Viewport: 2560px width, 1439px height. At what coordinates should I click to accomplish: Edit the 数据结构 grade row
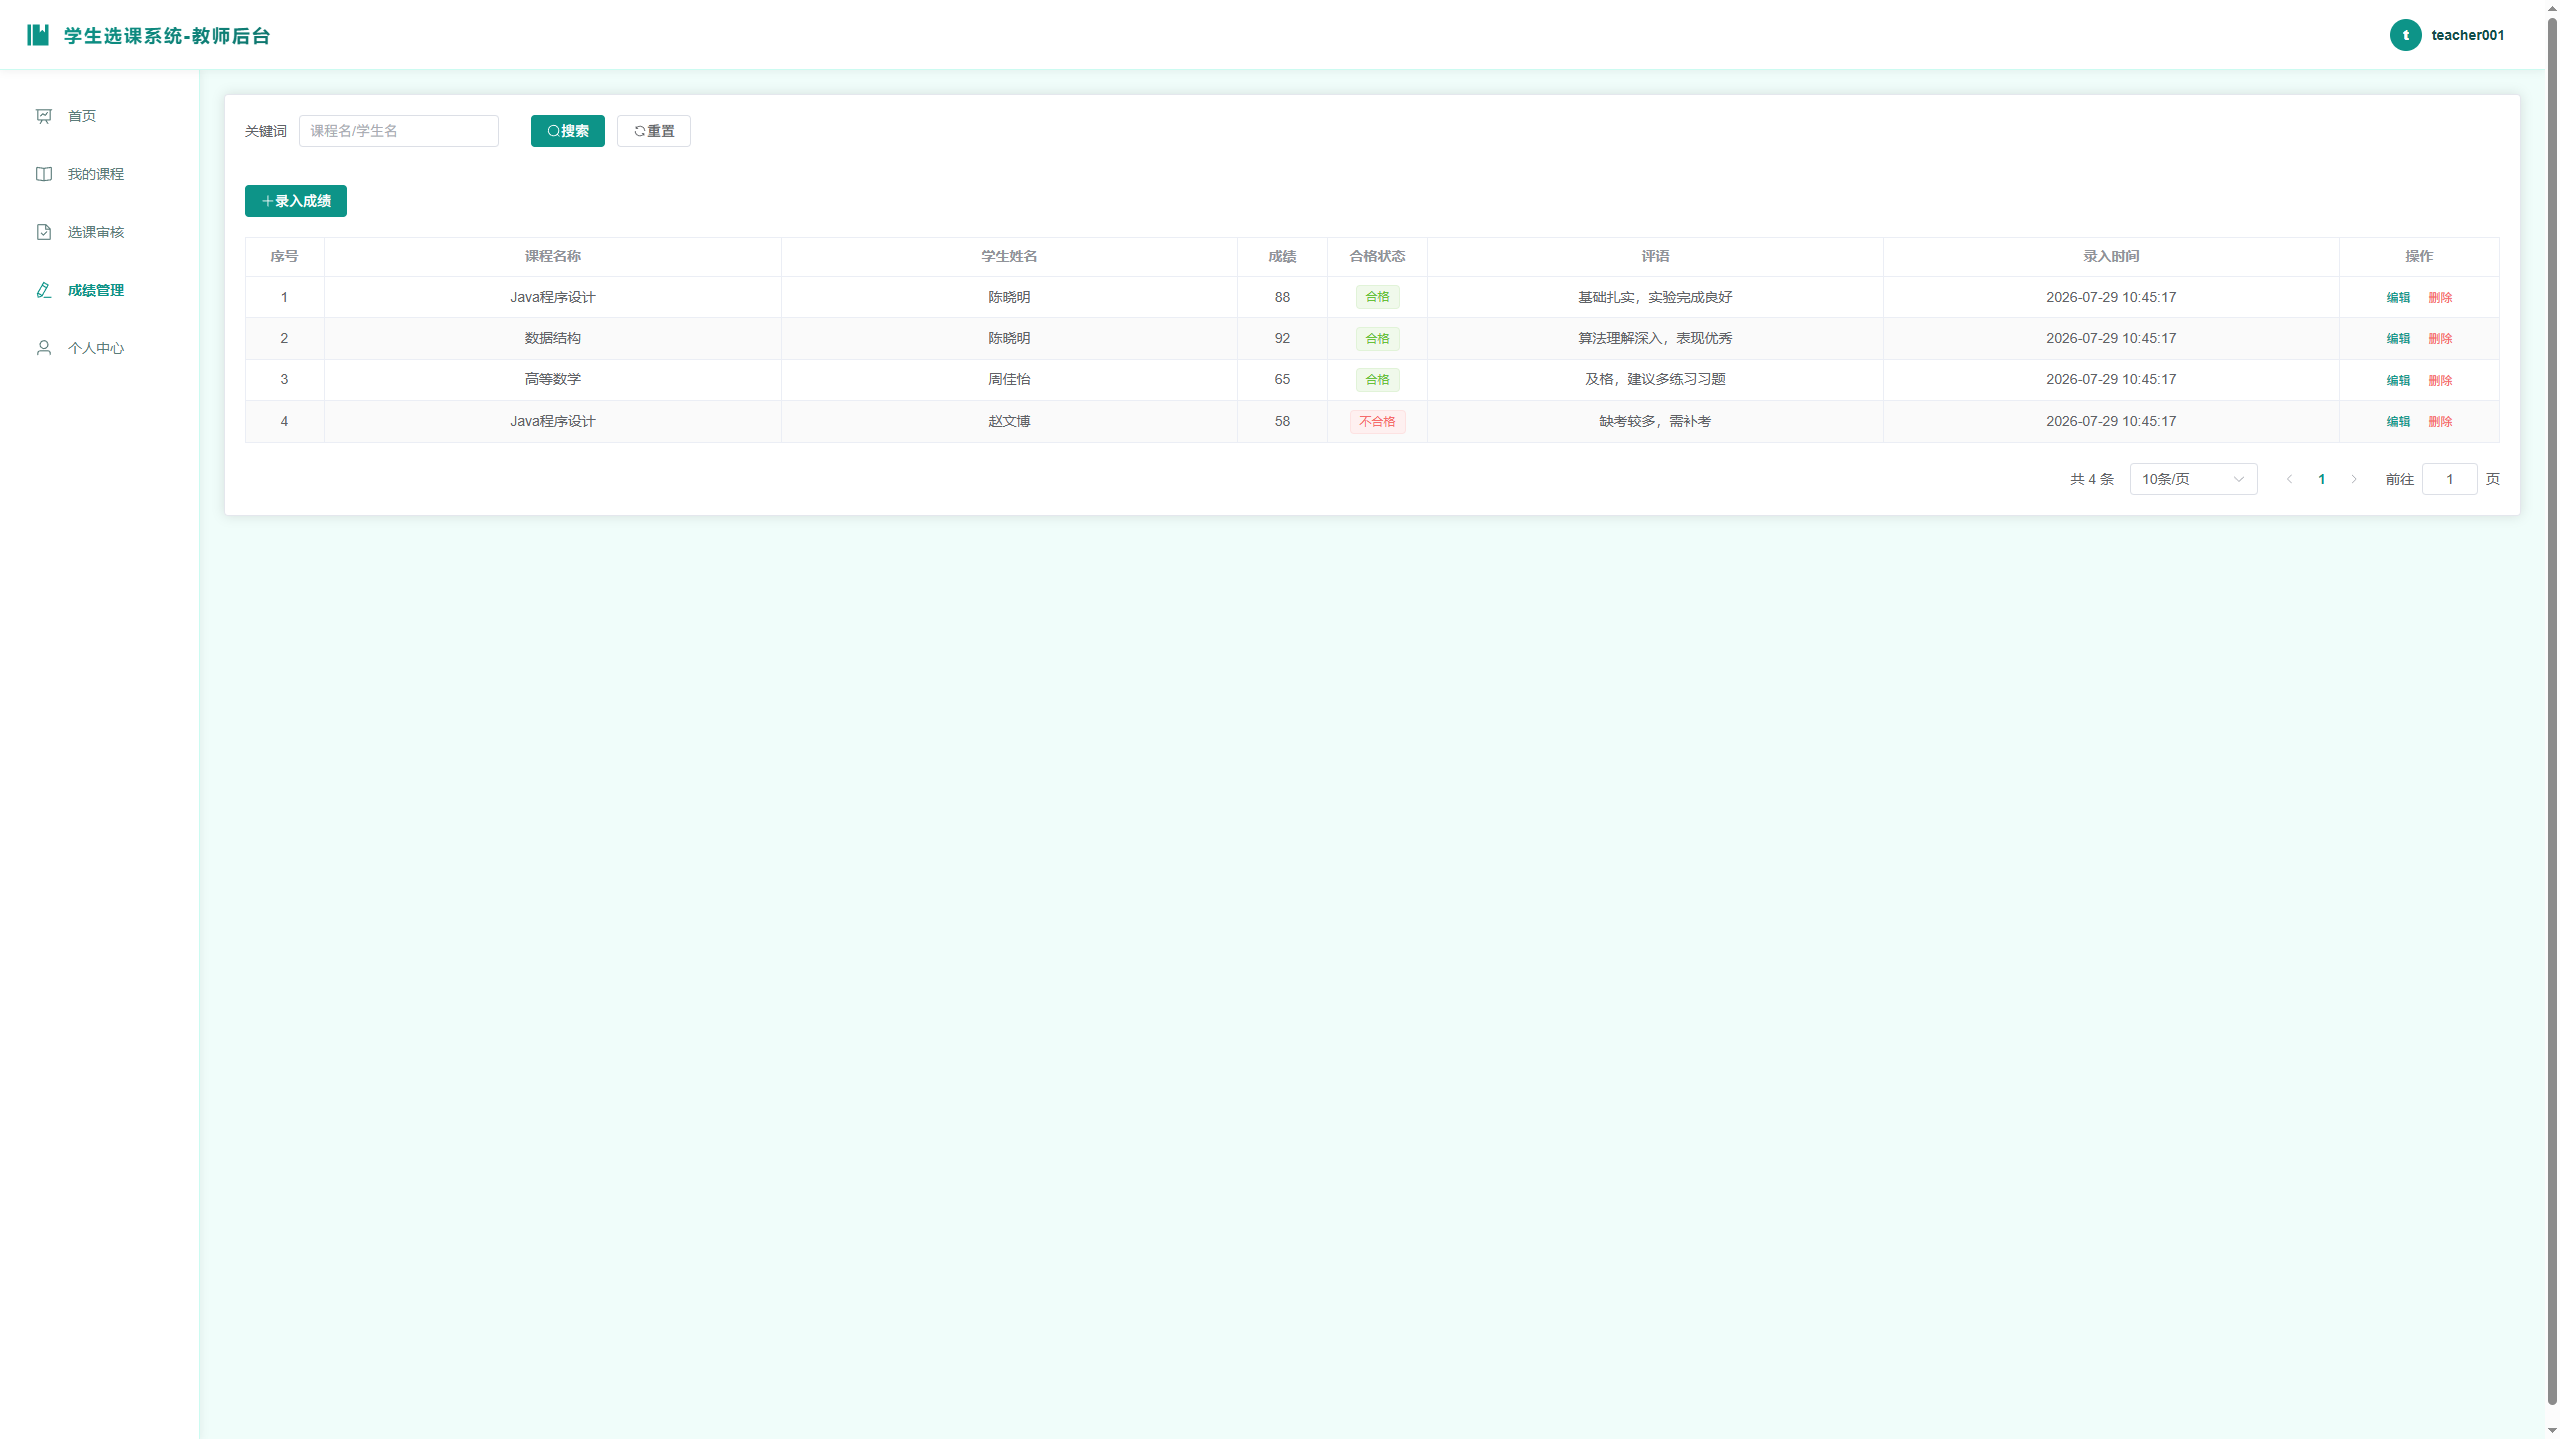point(2398,338)
